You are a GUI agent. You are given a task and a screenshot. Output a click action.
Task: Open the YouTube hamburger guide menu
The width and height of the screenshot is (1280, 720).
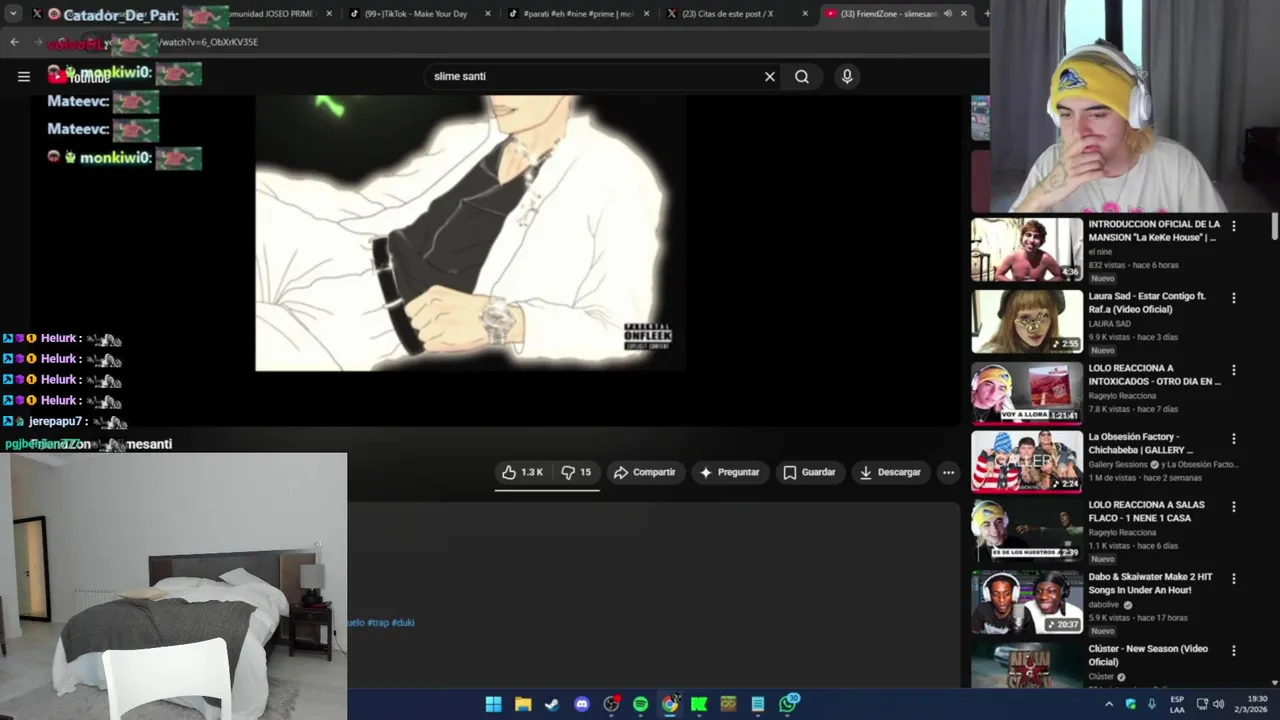coord(24,76)
